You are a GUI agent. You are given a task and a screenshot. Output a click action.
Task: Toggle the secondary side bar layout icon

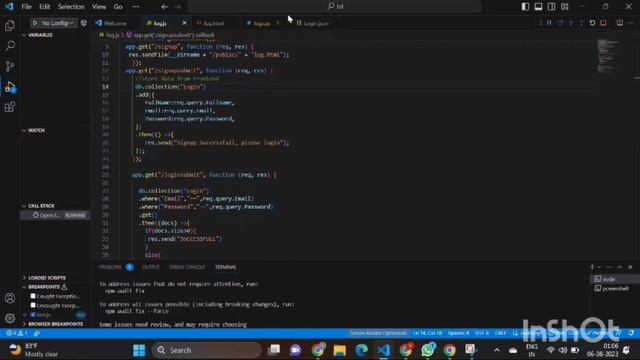(x=551, y=7)
